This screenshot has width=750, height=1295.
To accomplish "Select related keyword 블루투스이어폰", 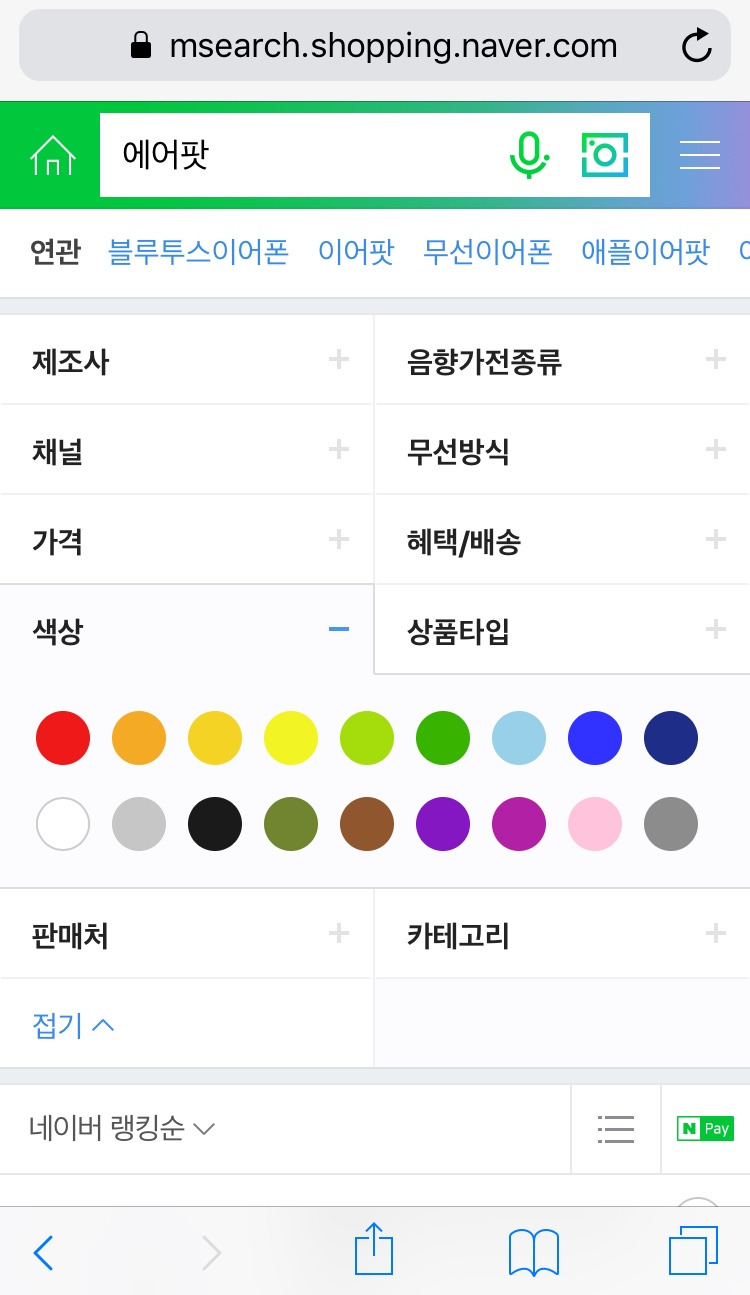I will click(x=198, y=252).
